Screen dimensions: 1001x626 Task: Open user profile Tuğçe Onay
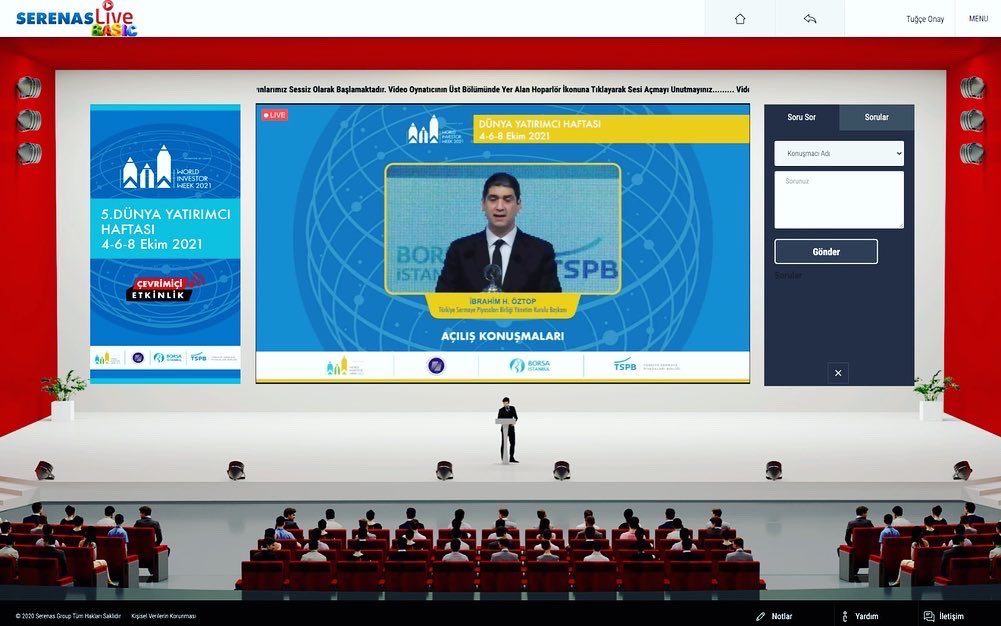(x=925, y=19)
